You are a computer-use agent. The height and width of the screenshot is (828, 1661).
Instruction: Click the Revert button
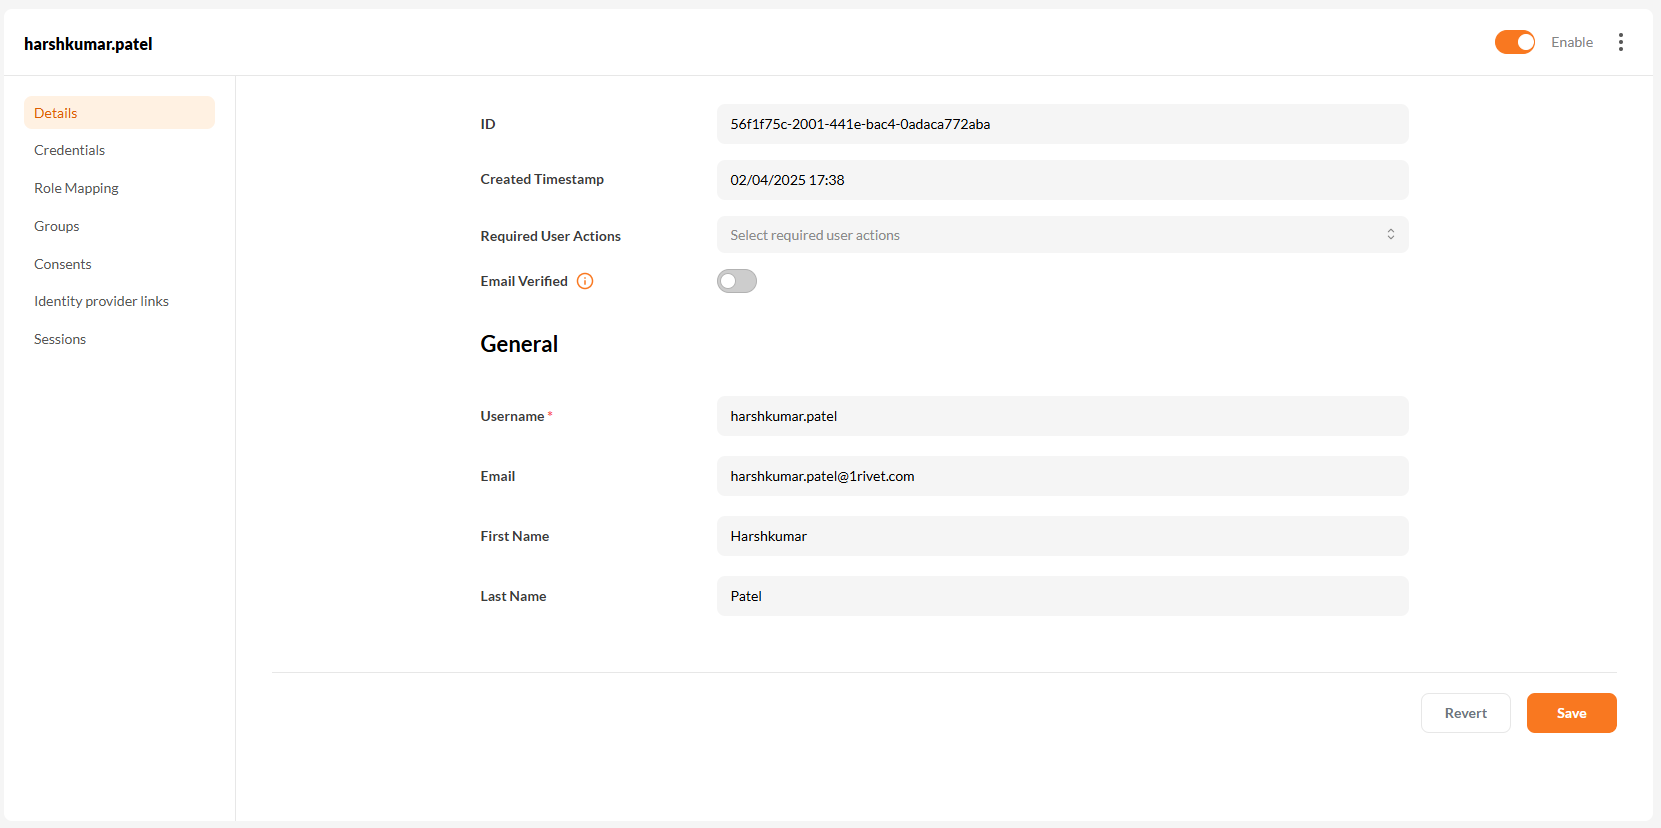tap(1465, 713)
